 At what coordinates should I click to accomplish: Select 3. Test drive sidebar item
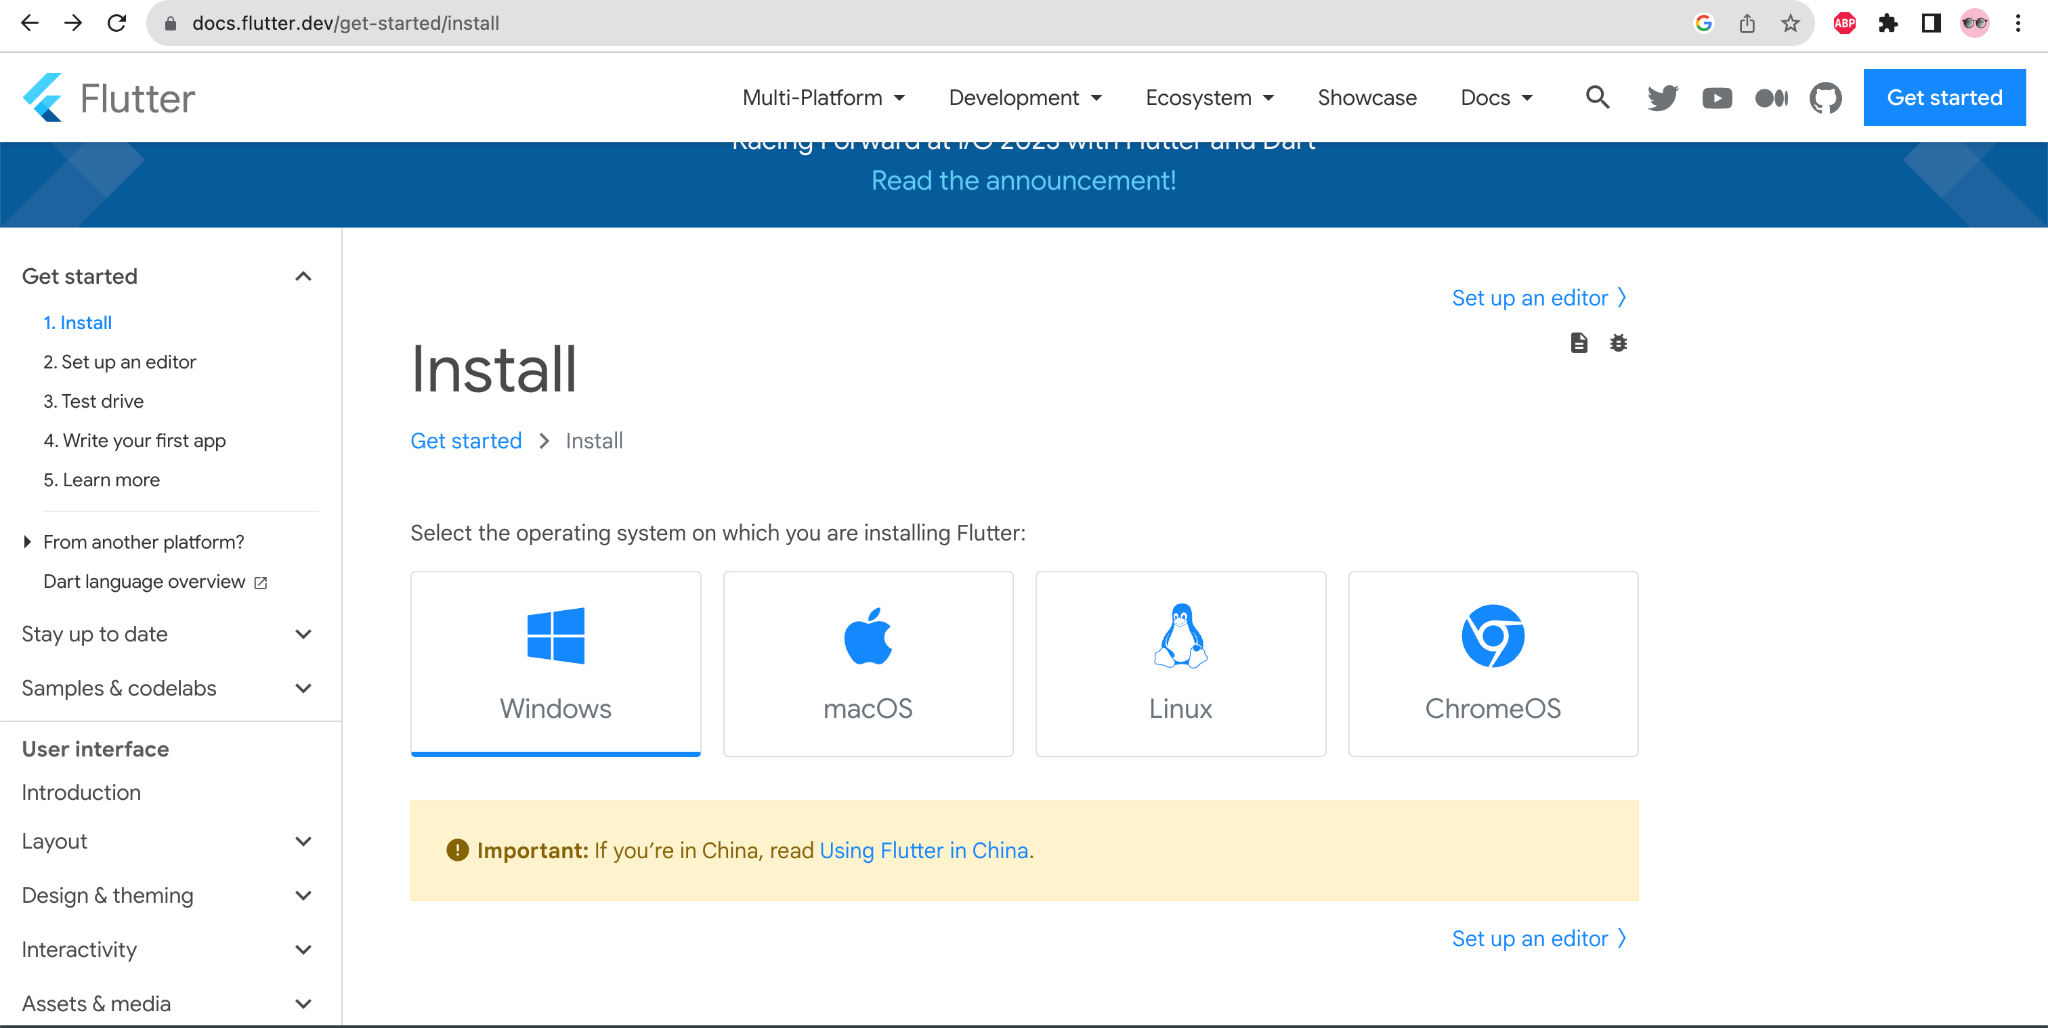tap(94, 401)
